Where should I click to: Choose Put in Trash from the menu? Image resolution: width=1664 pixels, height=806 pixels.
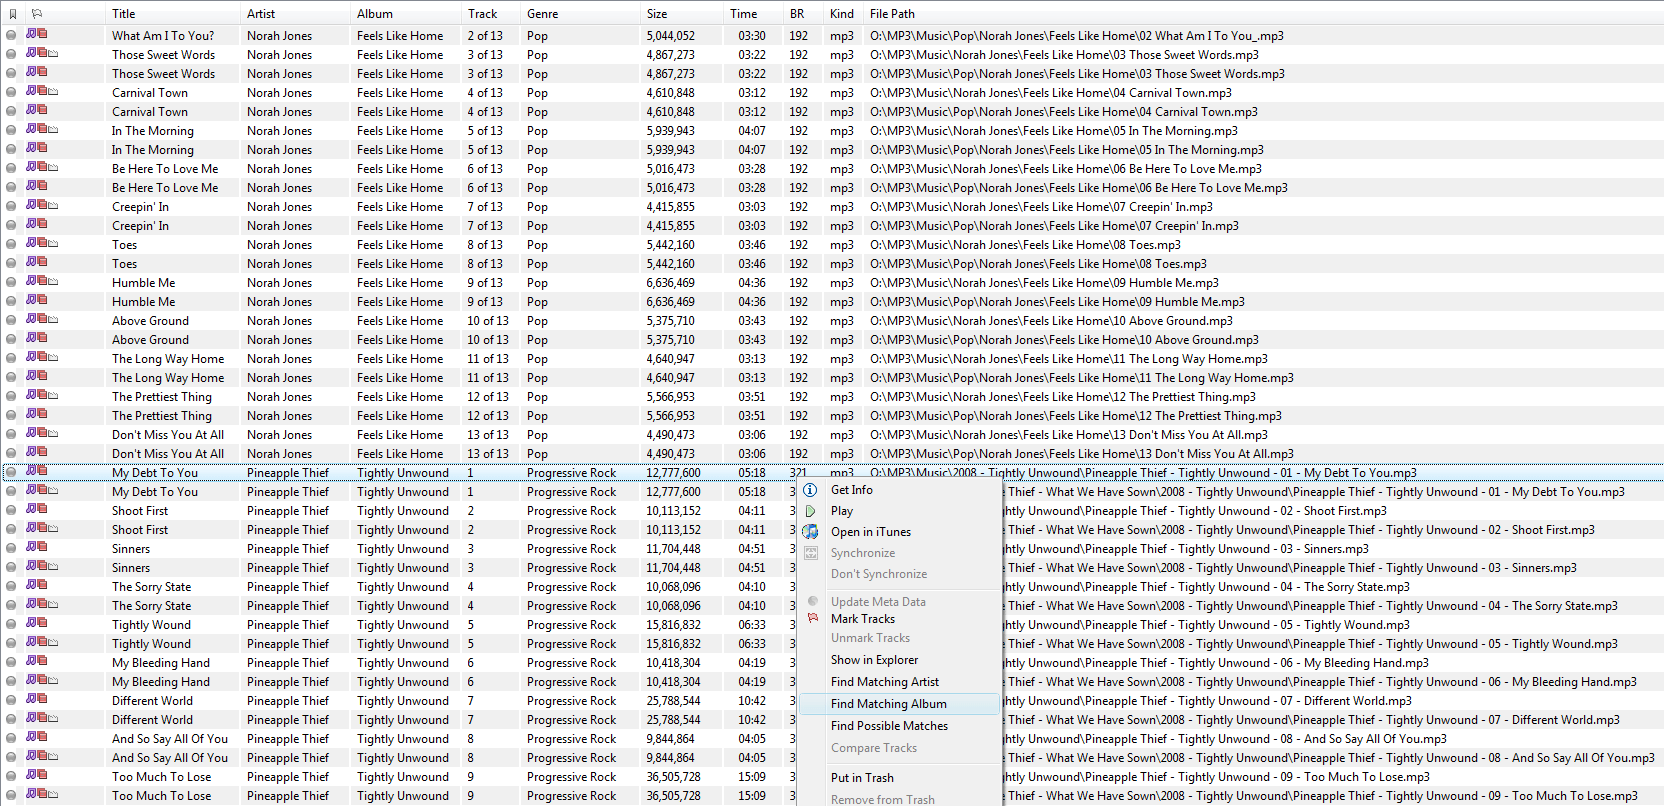tap(862, 778)
